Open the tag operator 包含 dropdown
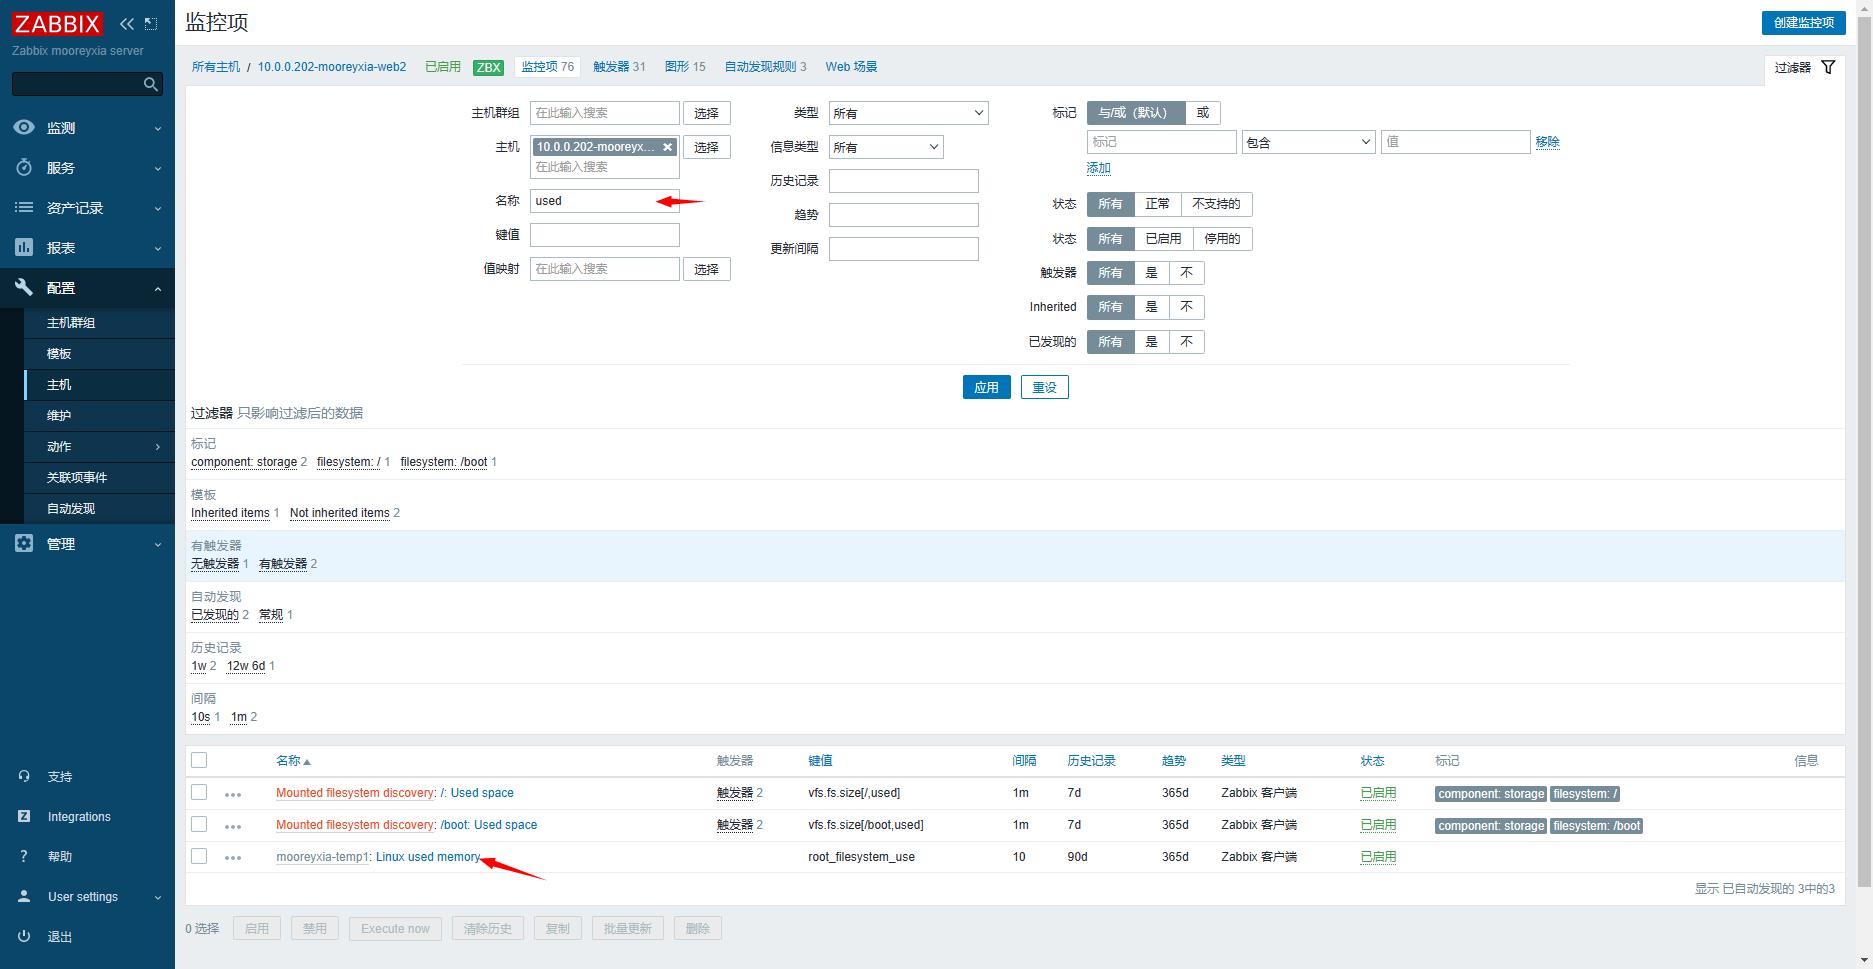The width and height of the screenshot is (1873, 969). (1308, 142)
